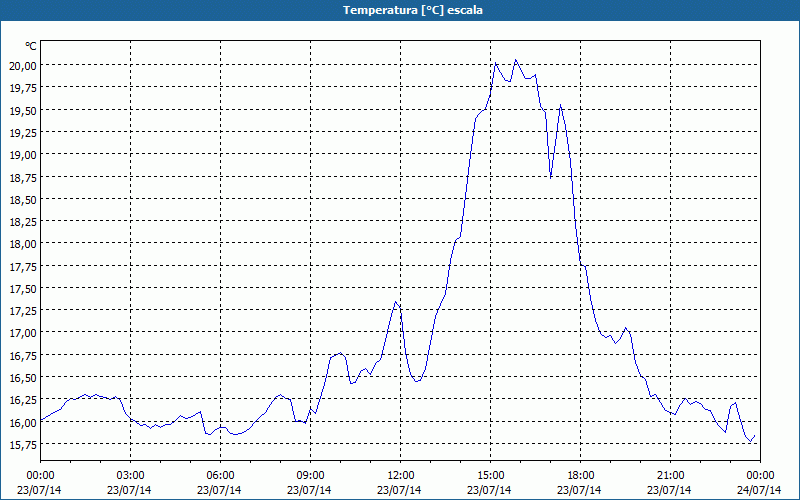Click the 15,75 y-axis value
The height and width of the screenshot is (500, 800).
(23, 444)
